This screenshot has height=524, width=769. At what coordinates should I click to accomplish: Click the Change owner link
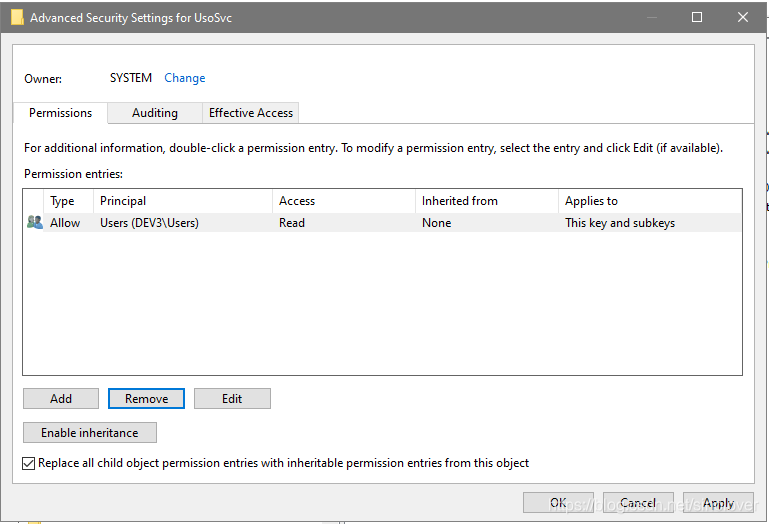click(x=185, y=78)
